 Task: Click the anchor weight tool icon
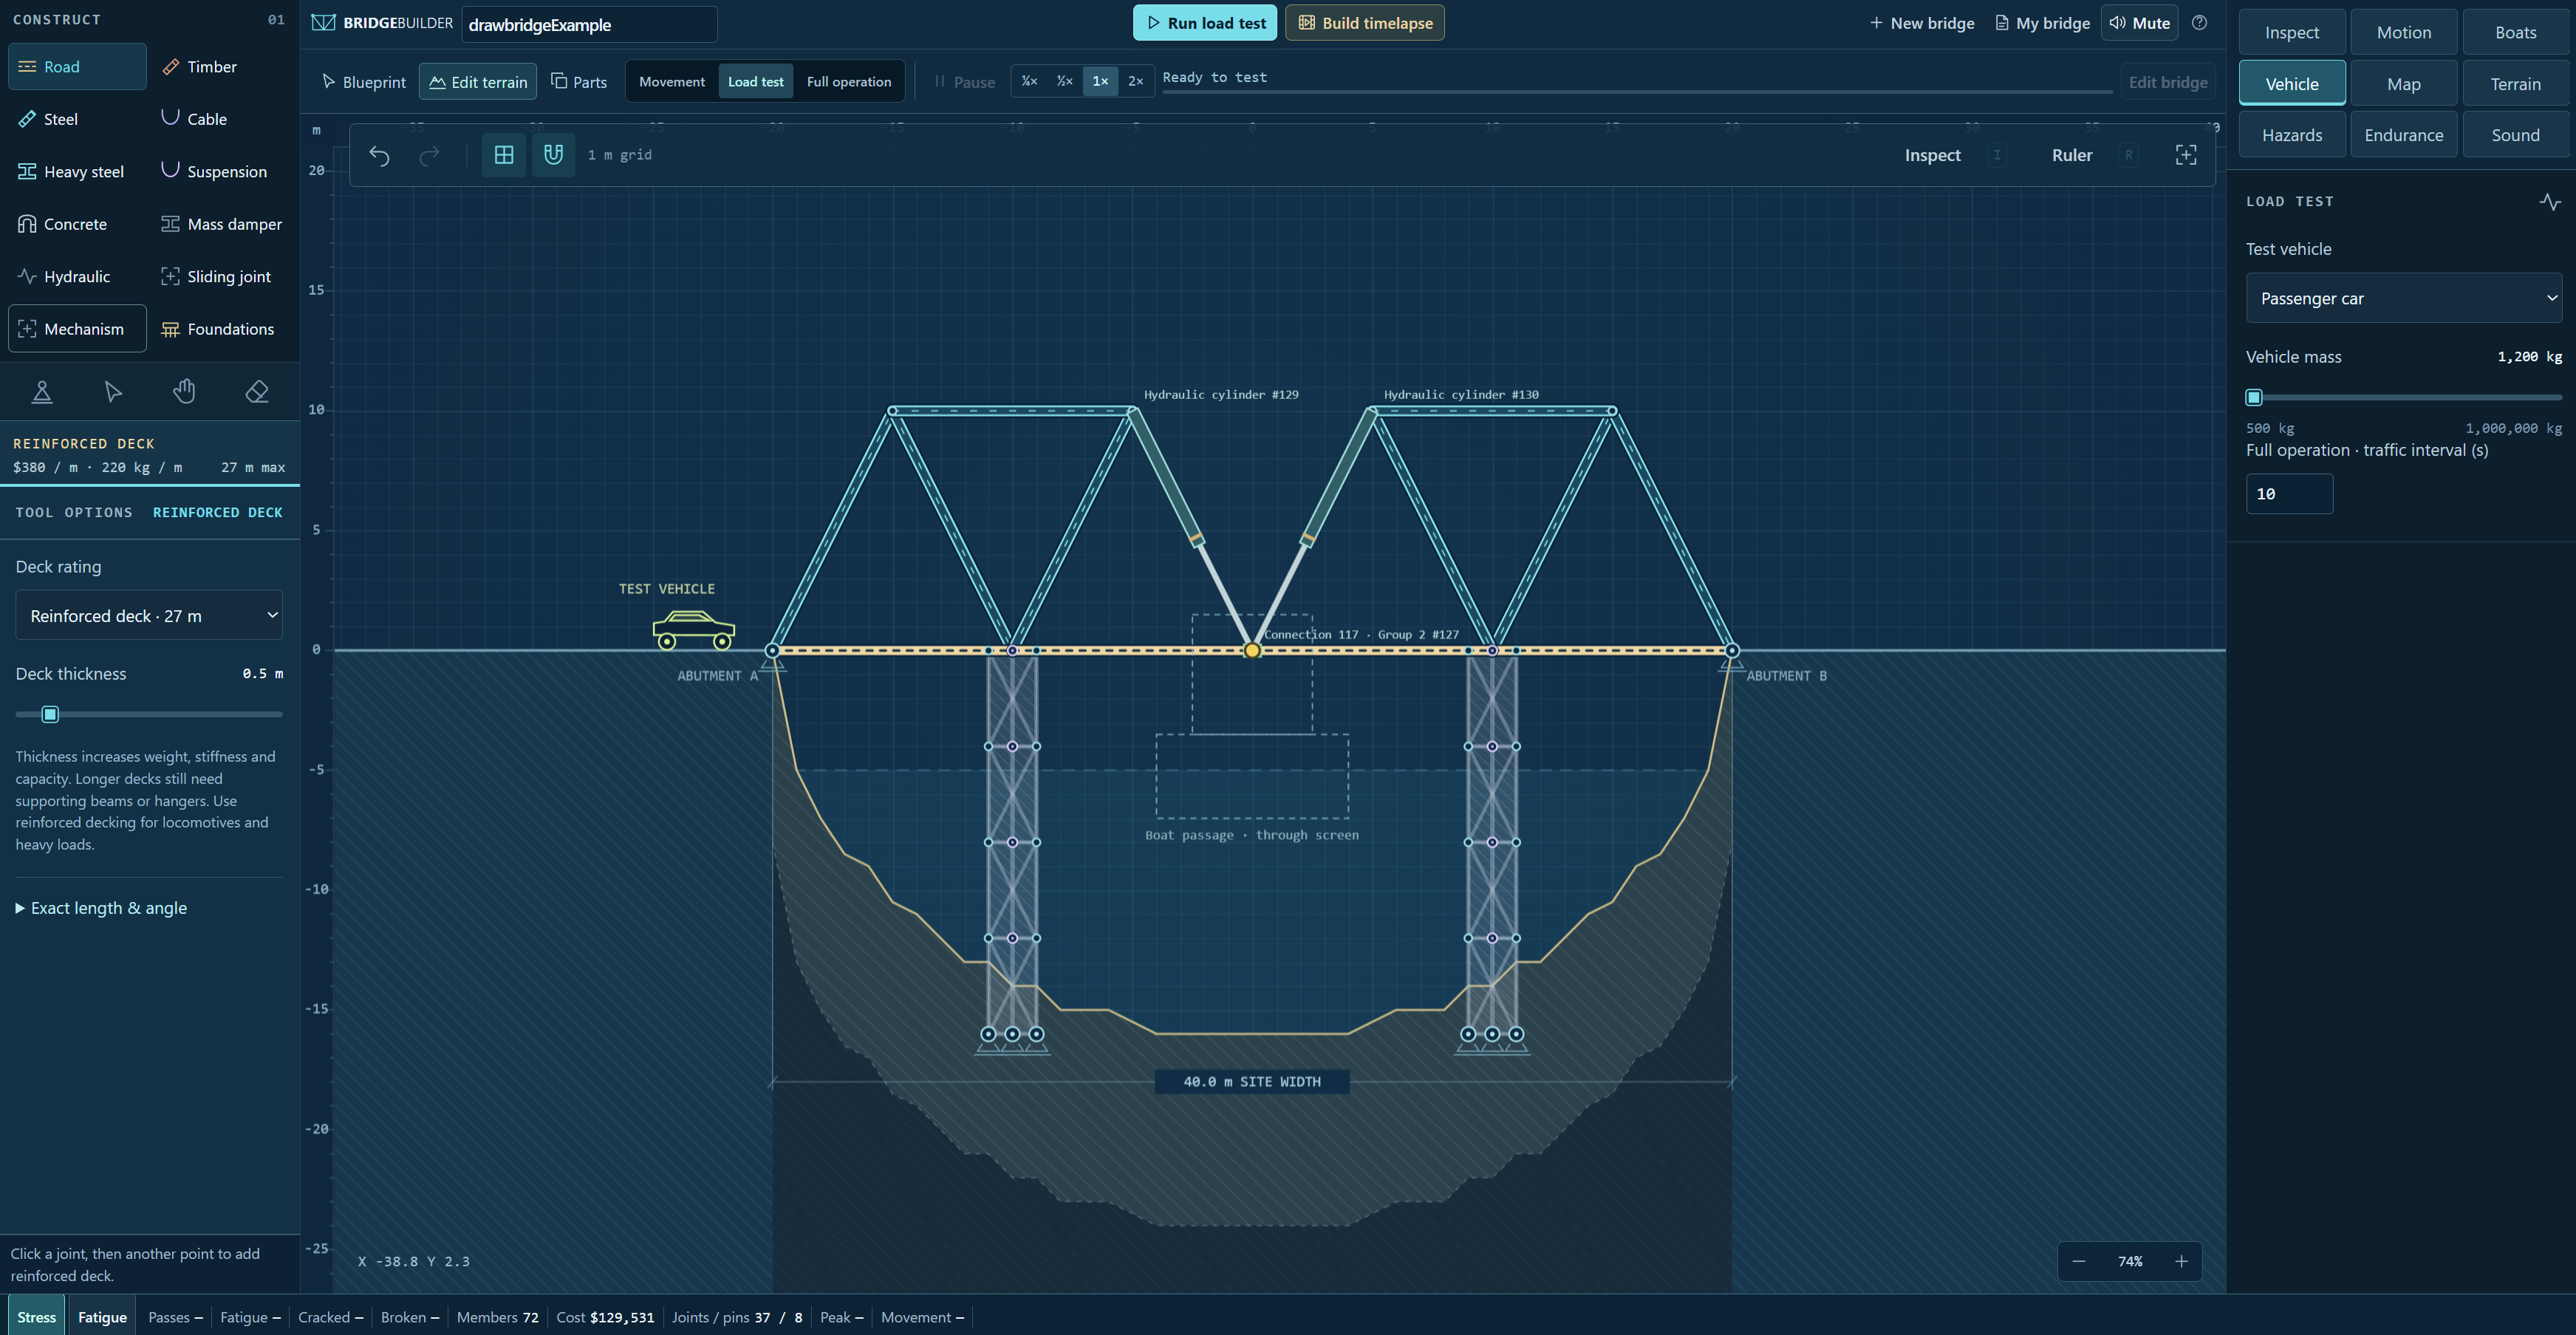[x=42, y=392]
